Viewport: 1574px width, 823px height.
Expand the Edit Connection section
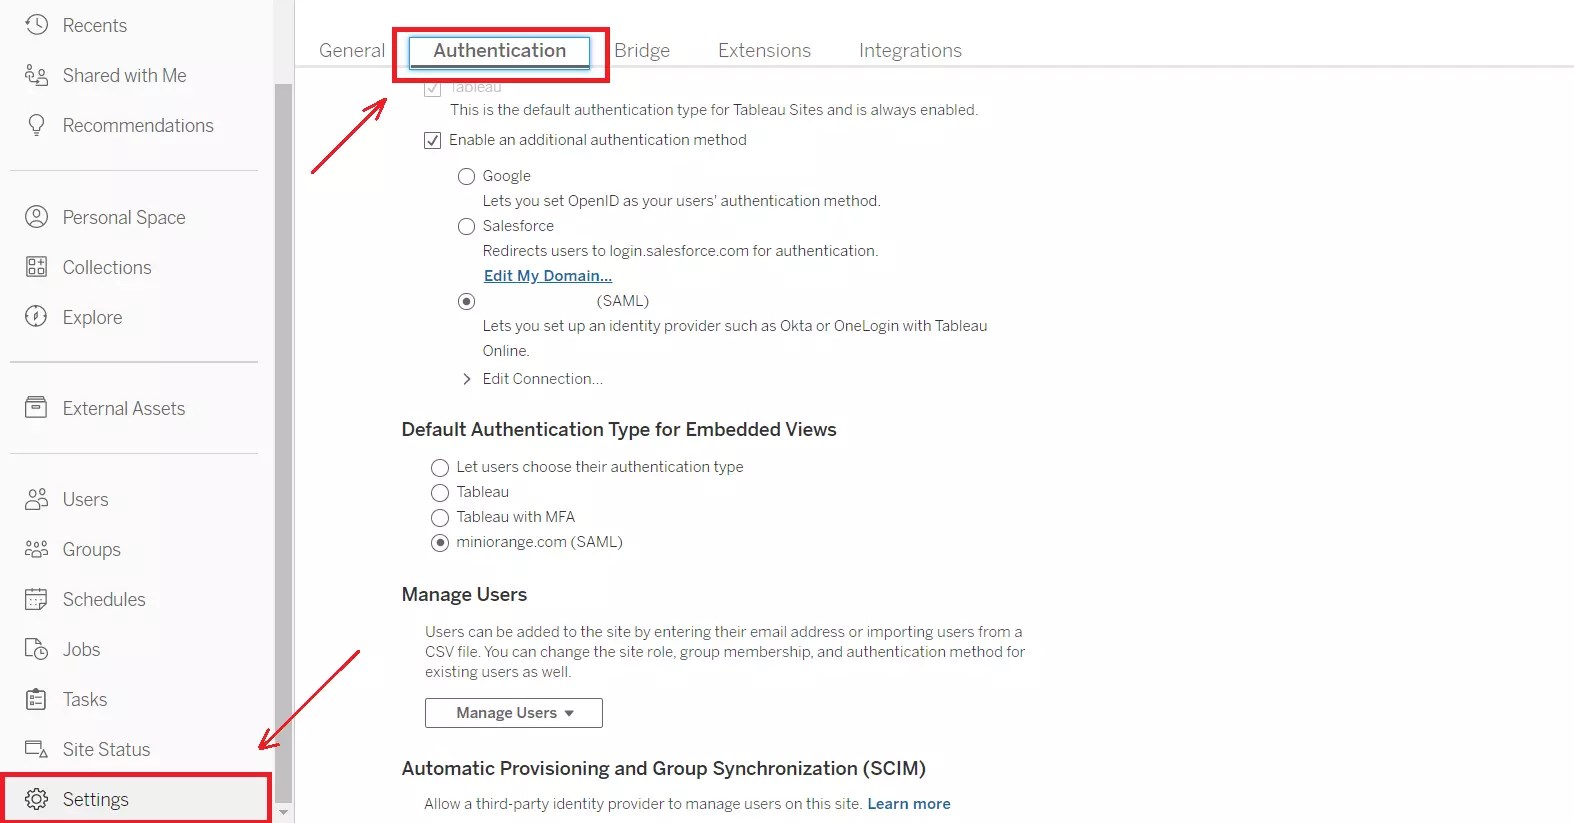coord(466,379)
